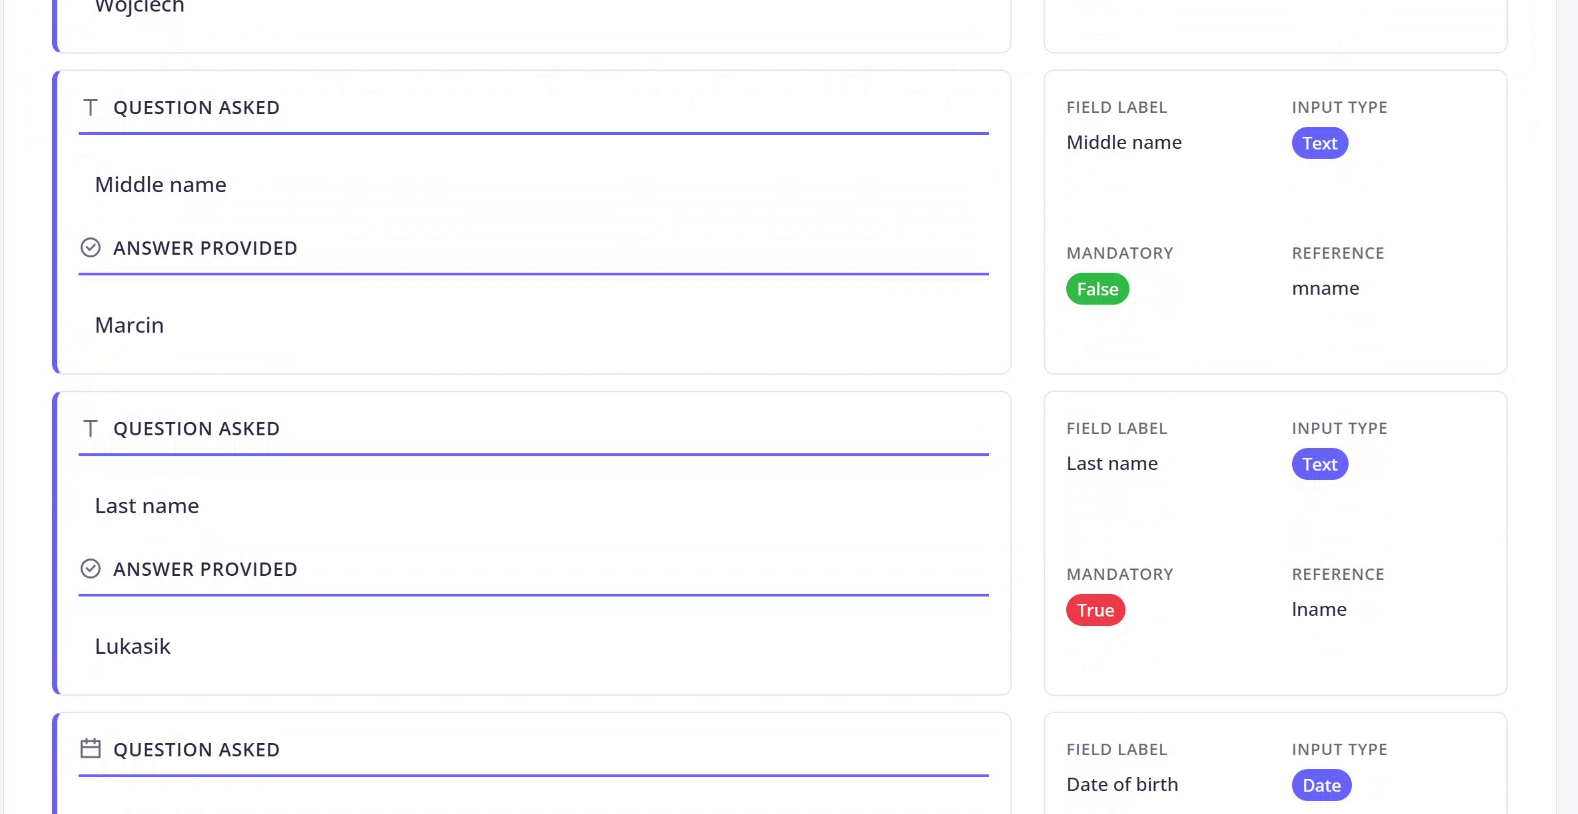This screenshot has height=814, width=1578.
Task: Click the lname reference value
Action: tap(1318, 610)
